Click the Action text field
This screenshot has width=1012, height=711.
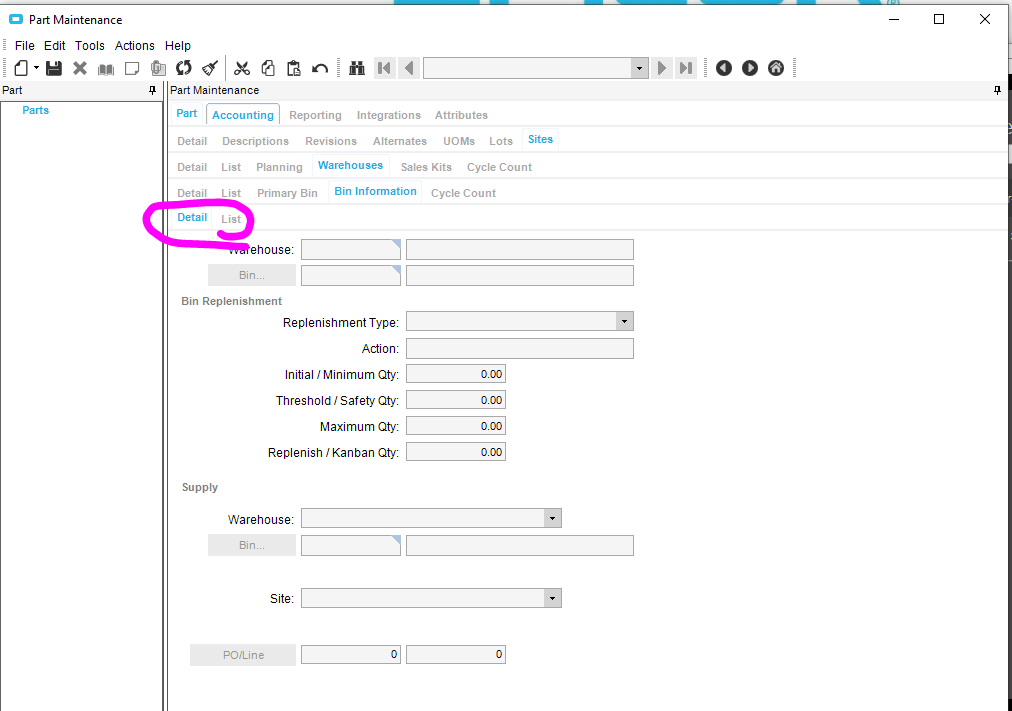pos(520,348)
